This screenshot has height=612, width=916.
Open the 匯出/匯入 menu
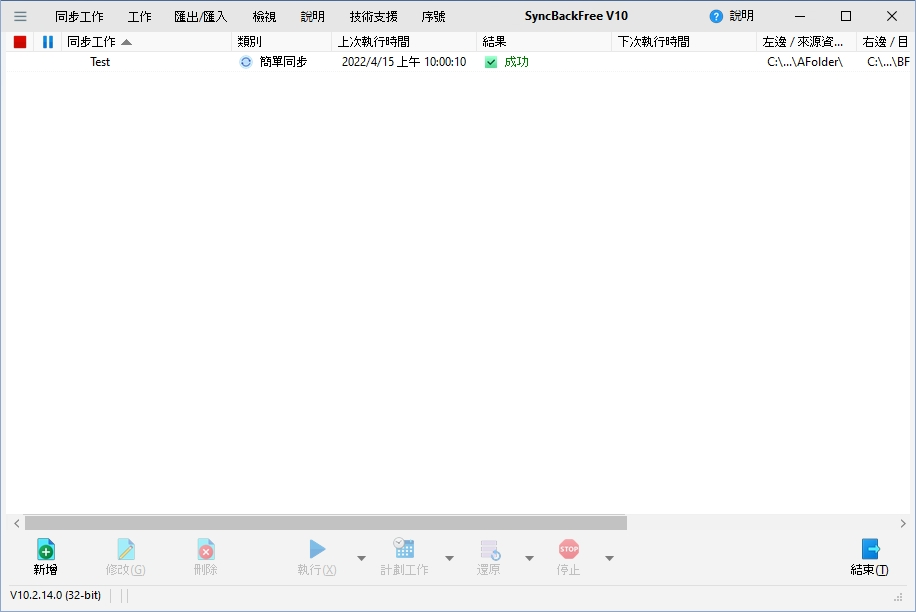click(x=201, y=16)
